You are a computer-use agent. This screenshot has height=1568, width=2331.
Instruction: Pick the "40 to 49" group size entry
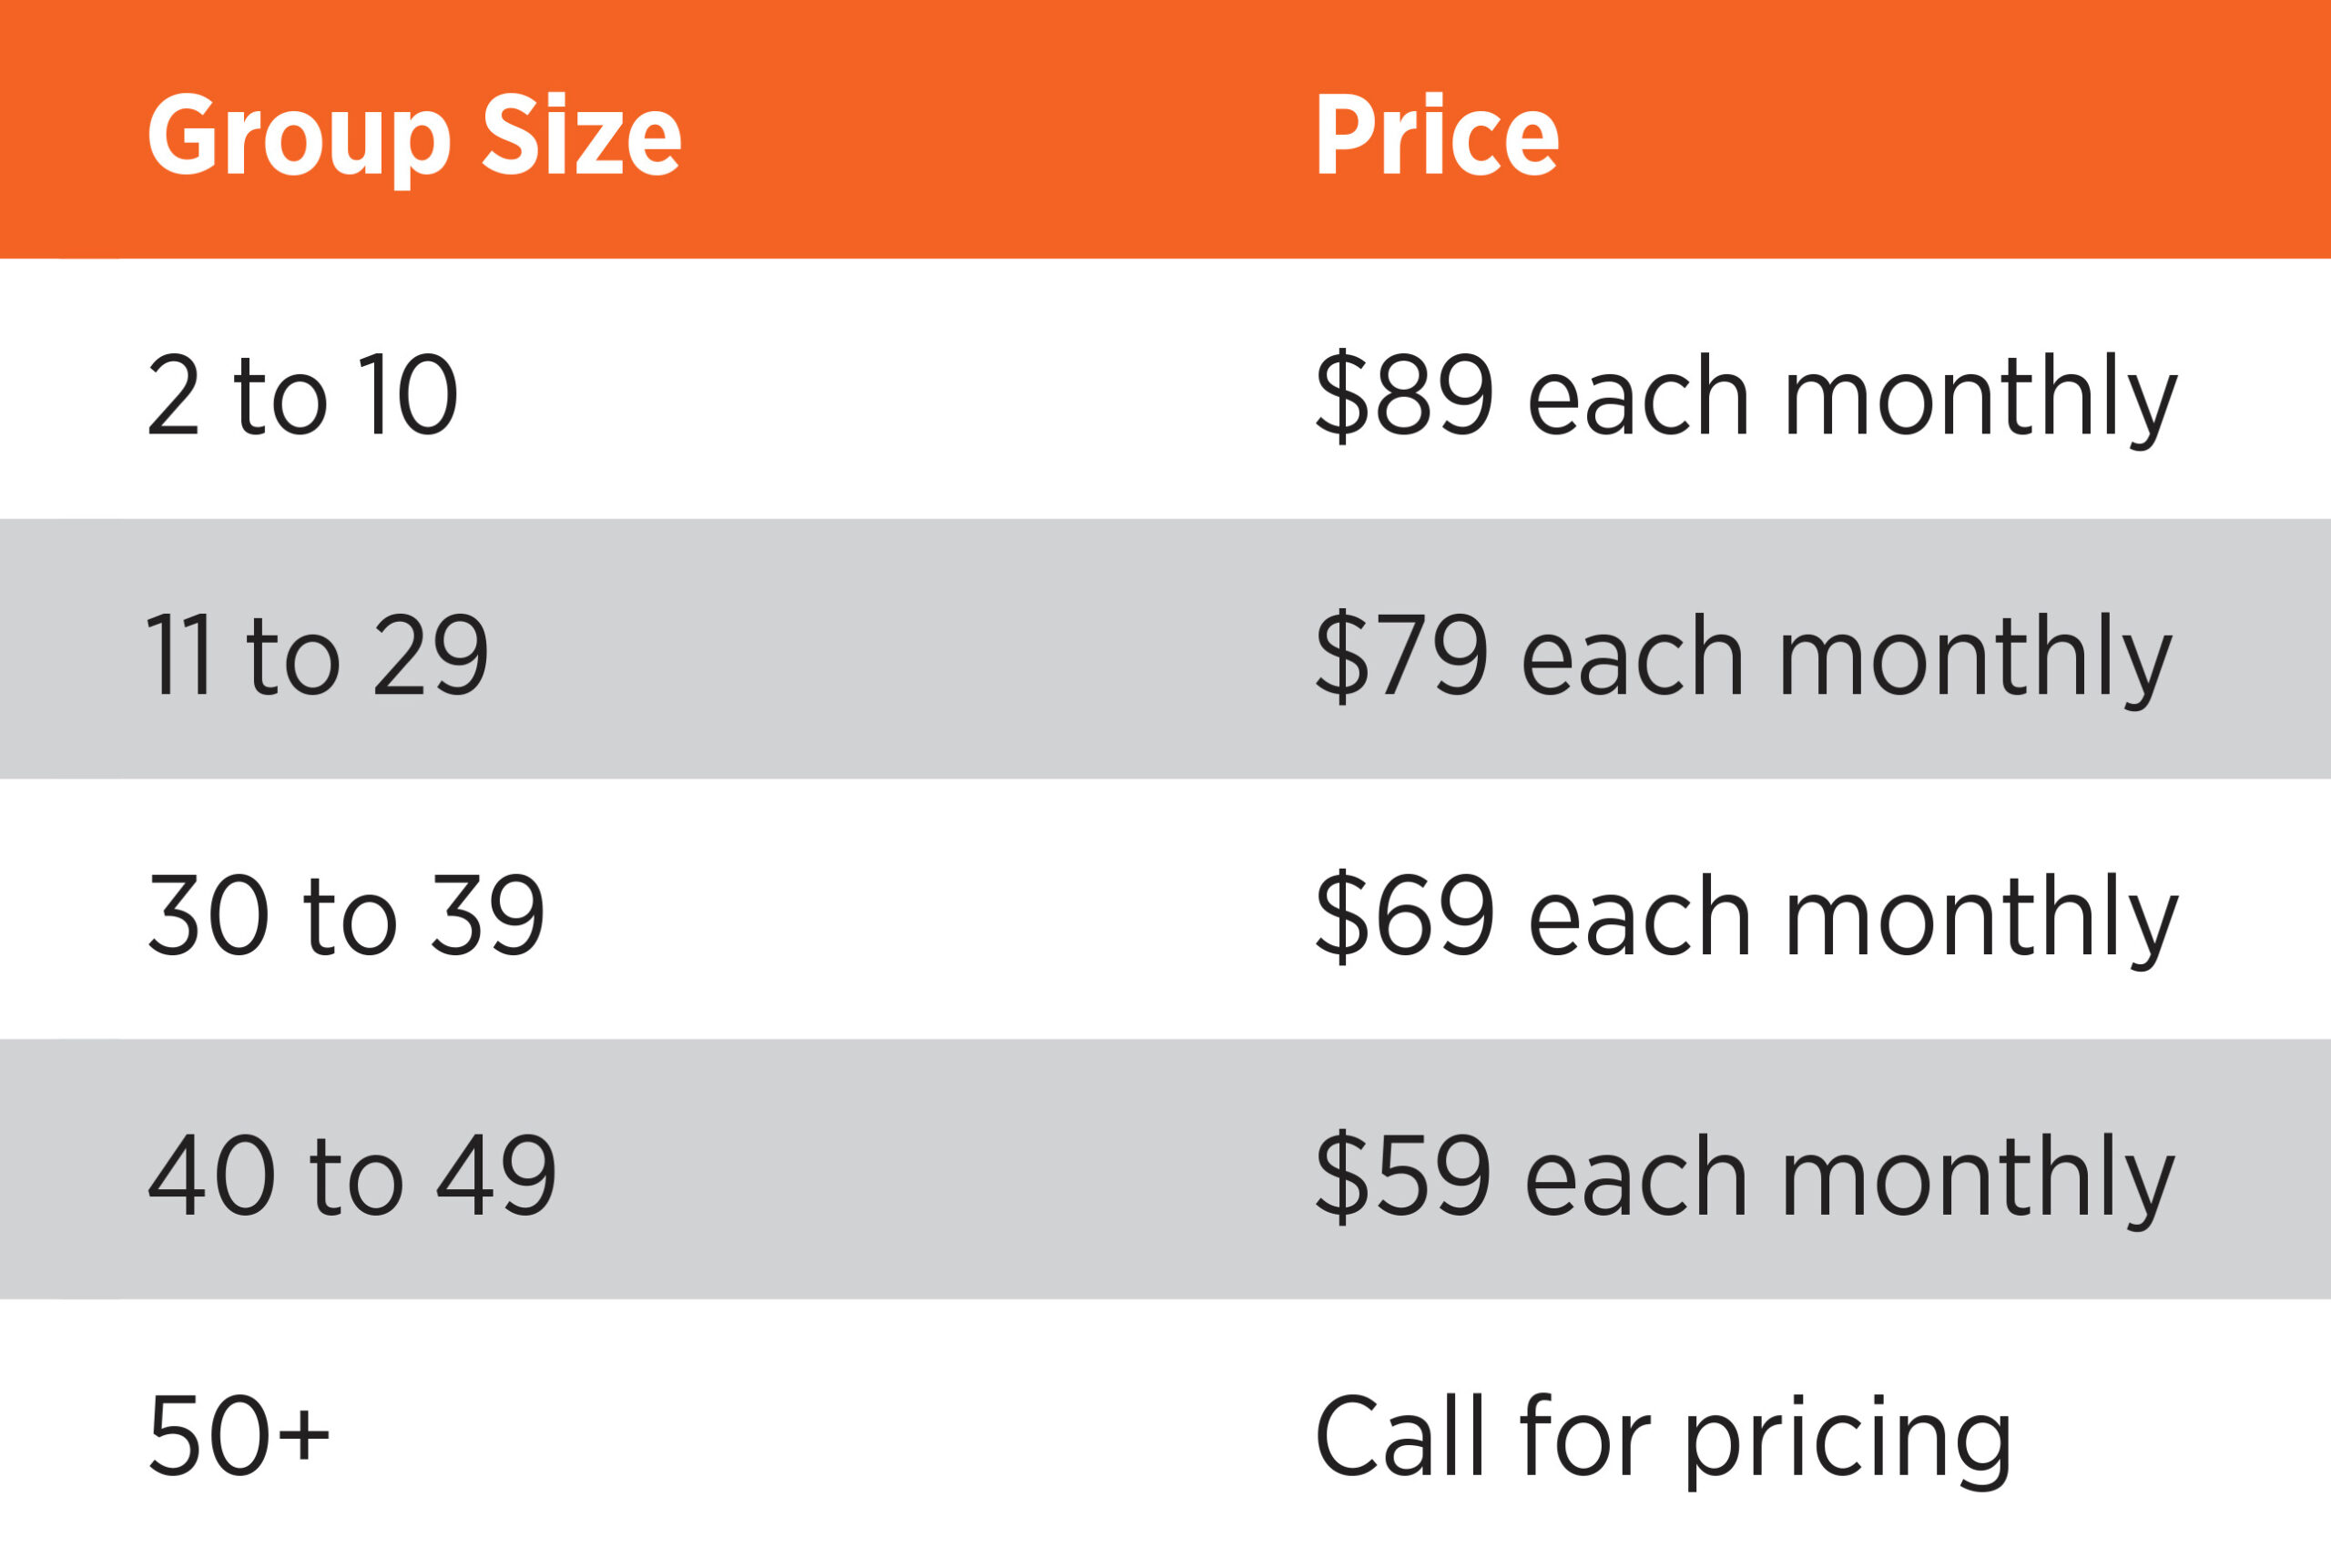point(352,1175)
